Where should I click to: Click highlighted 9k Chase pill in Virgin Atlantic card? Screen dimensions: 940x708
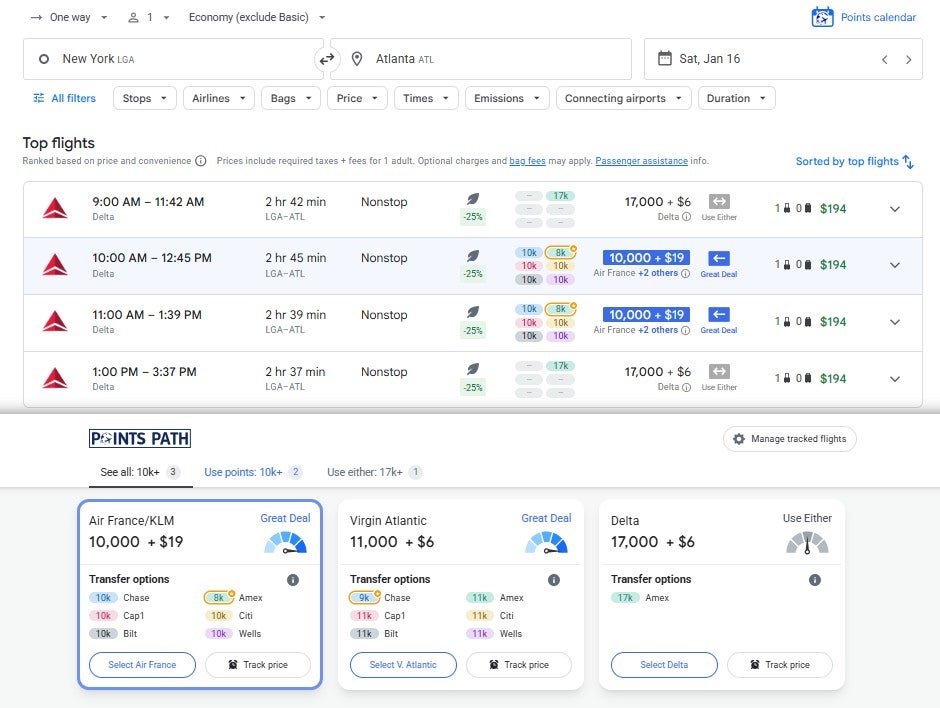(364, 598)
